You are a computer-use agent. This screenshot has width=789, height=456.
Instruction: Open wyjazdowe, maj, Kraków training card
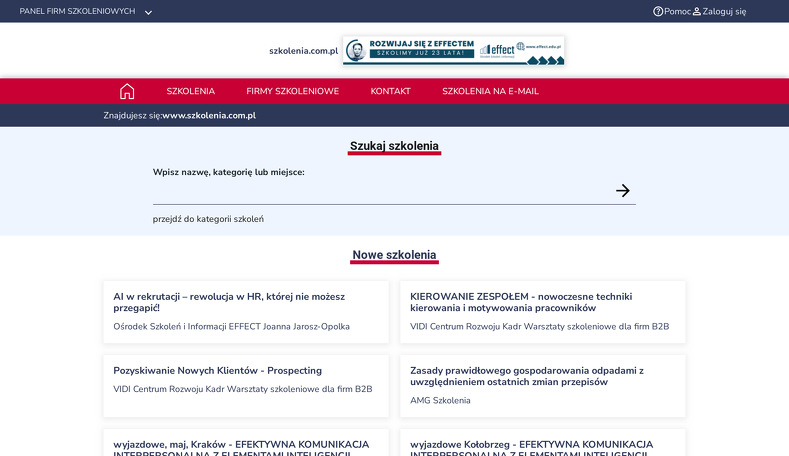point(246,443)
